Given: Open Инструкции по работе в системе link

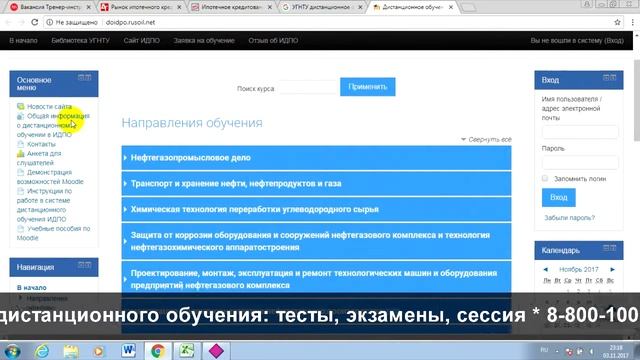Looking at the screenshot, I should pyautogui.click(x=44, y=205).
